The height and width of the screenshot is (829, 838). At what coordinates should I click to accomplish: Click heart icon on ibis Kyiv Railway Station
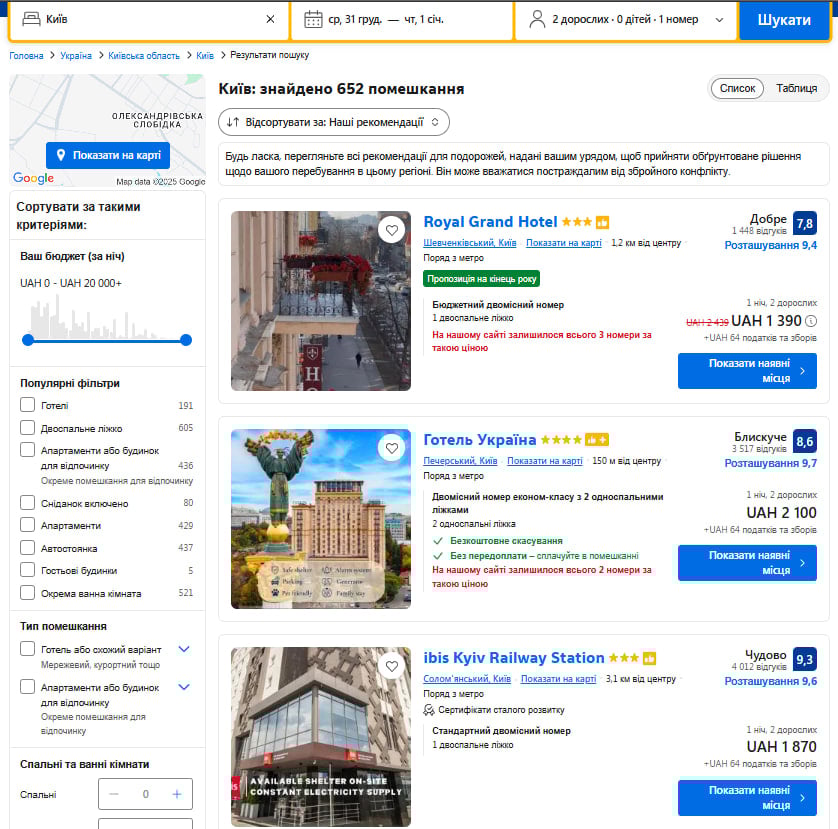click(x=392, y=666)
